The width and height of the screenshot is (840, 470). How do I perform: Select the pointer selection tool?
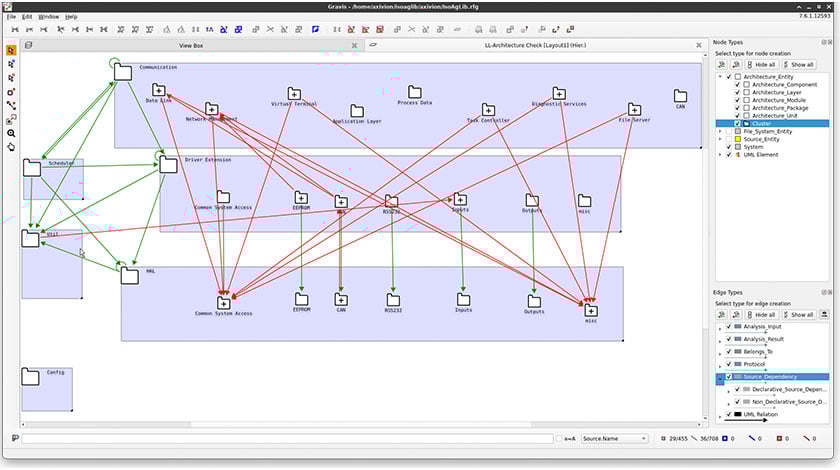pos(11,50)
